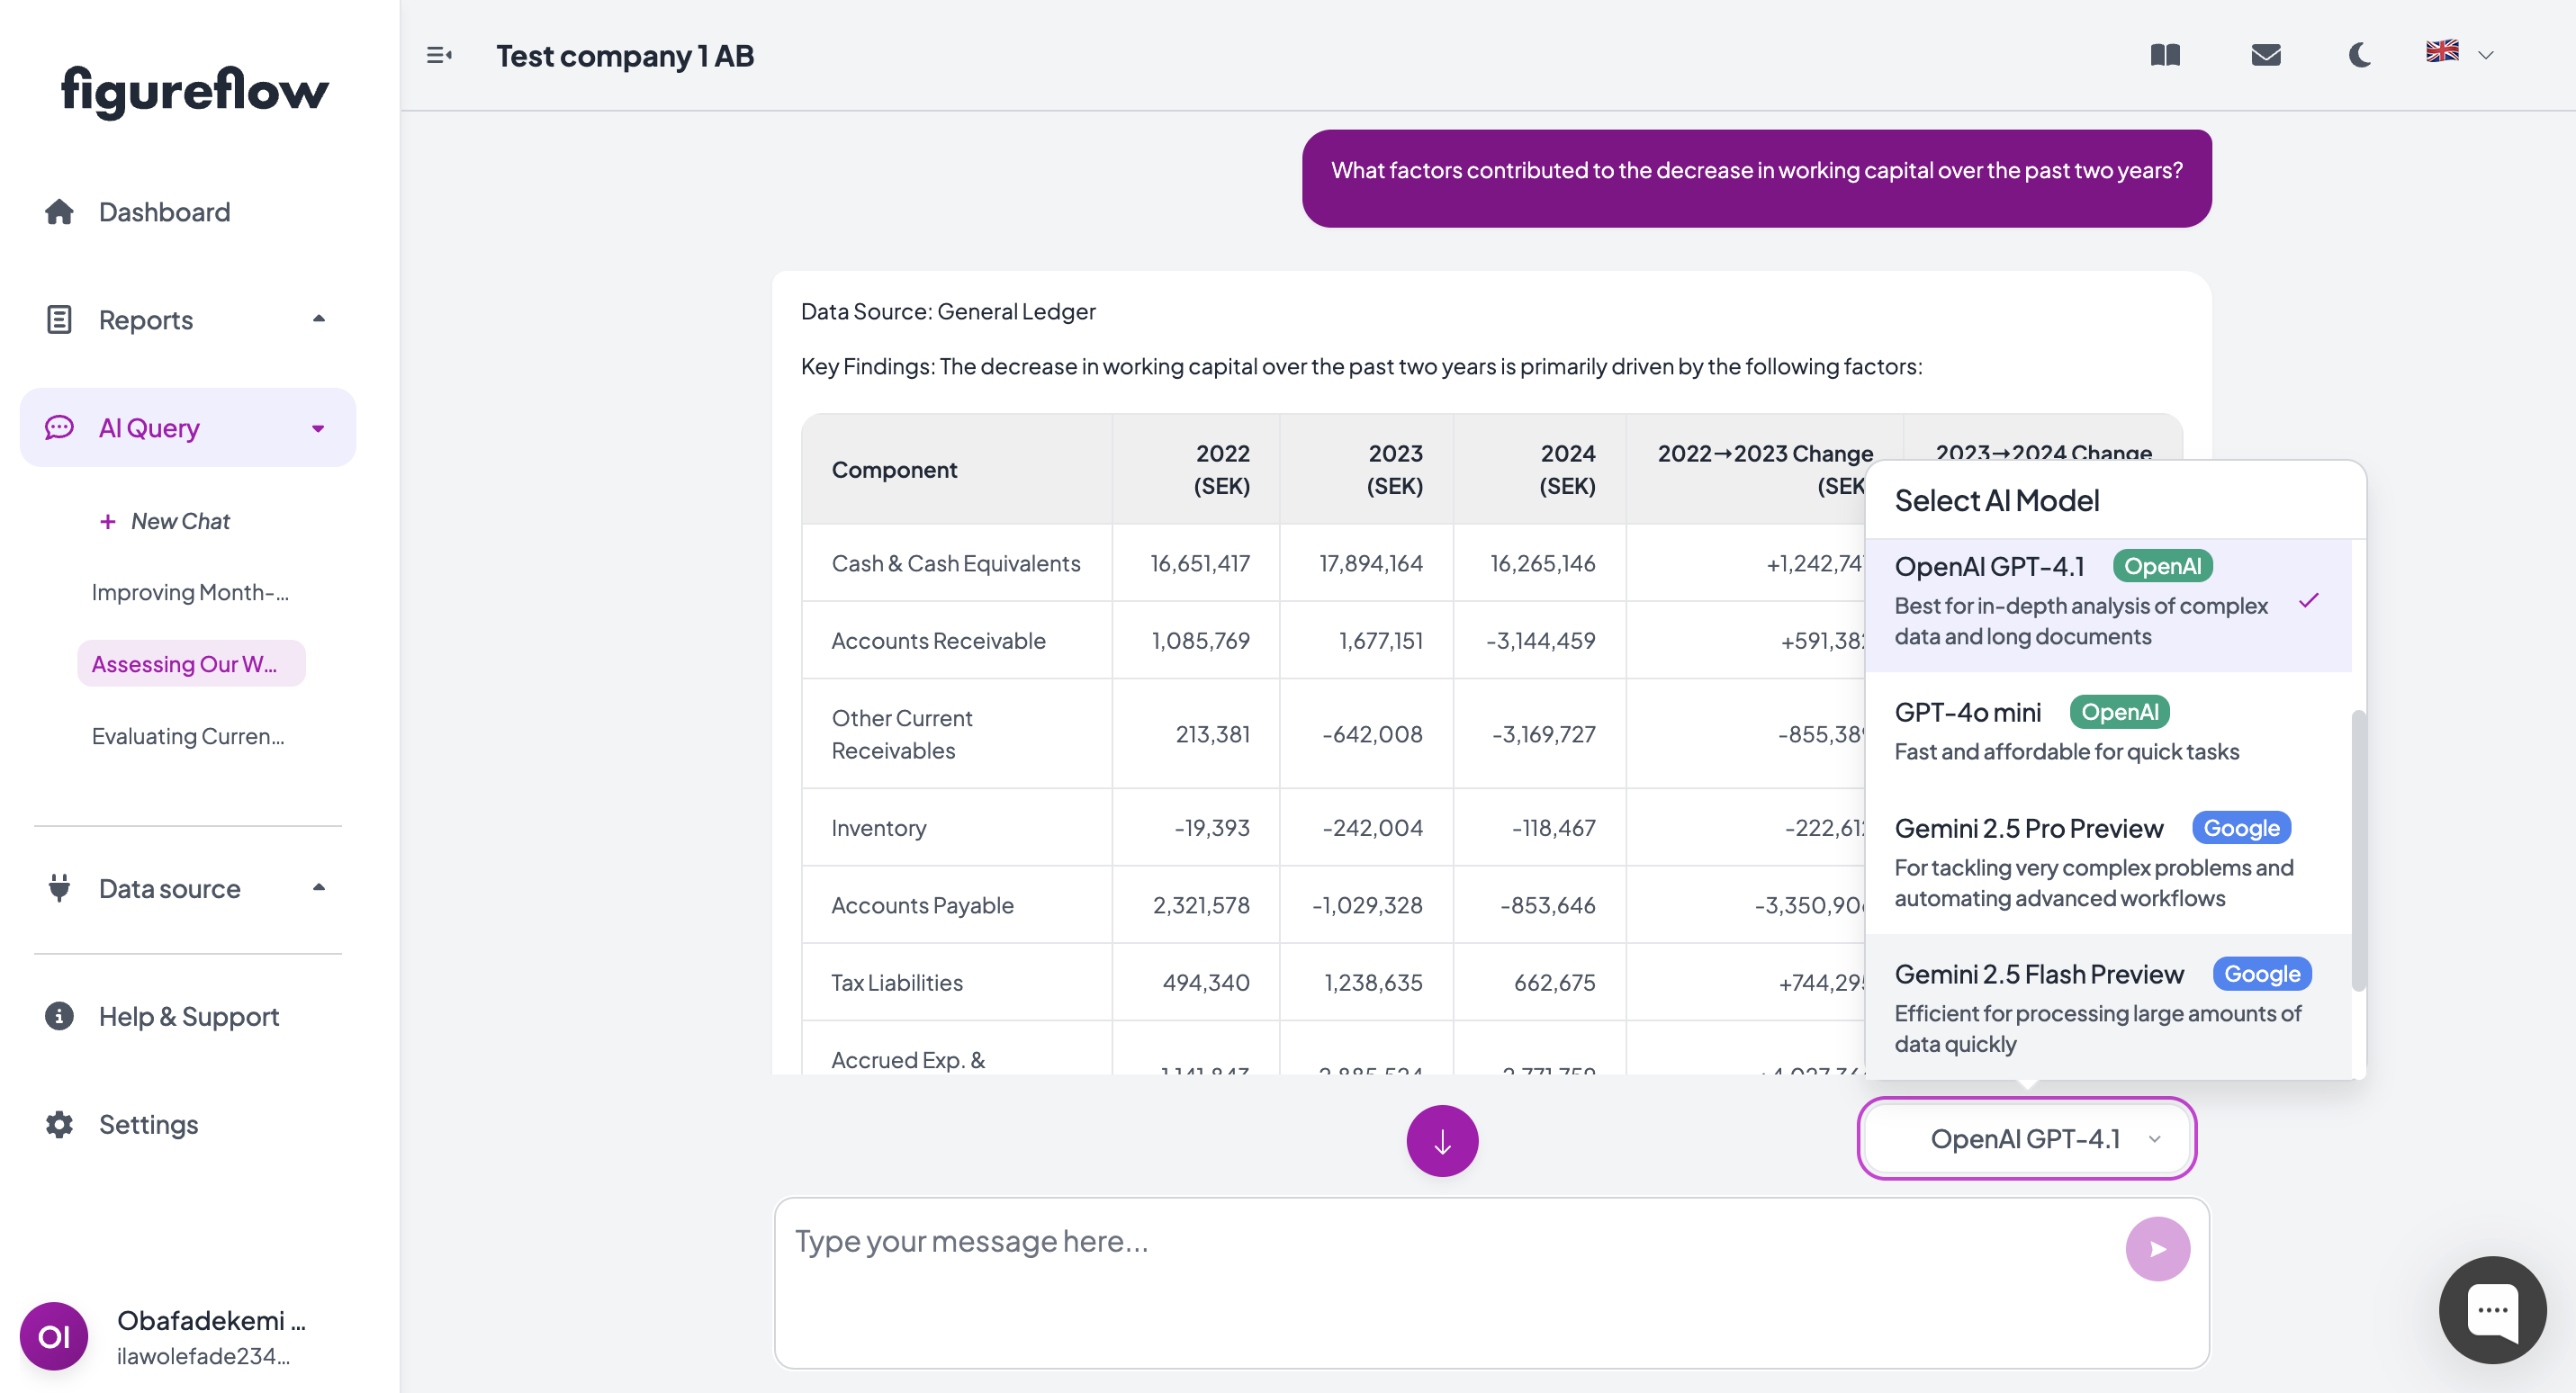Click the checkmark beside OpenAI GPT-4.1
Viewport: 2576px width, 1393px height.
tap(2308, 600)
